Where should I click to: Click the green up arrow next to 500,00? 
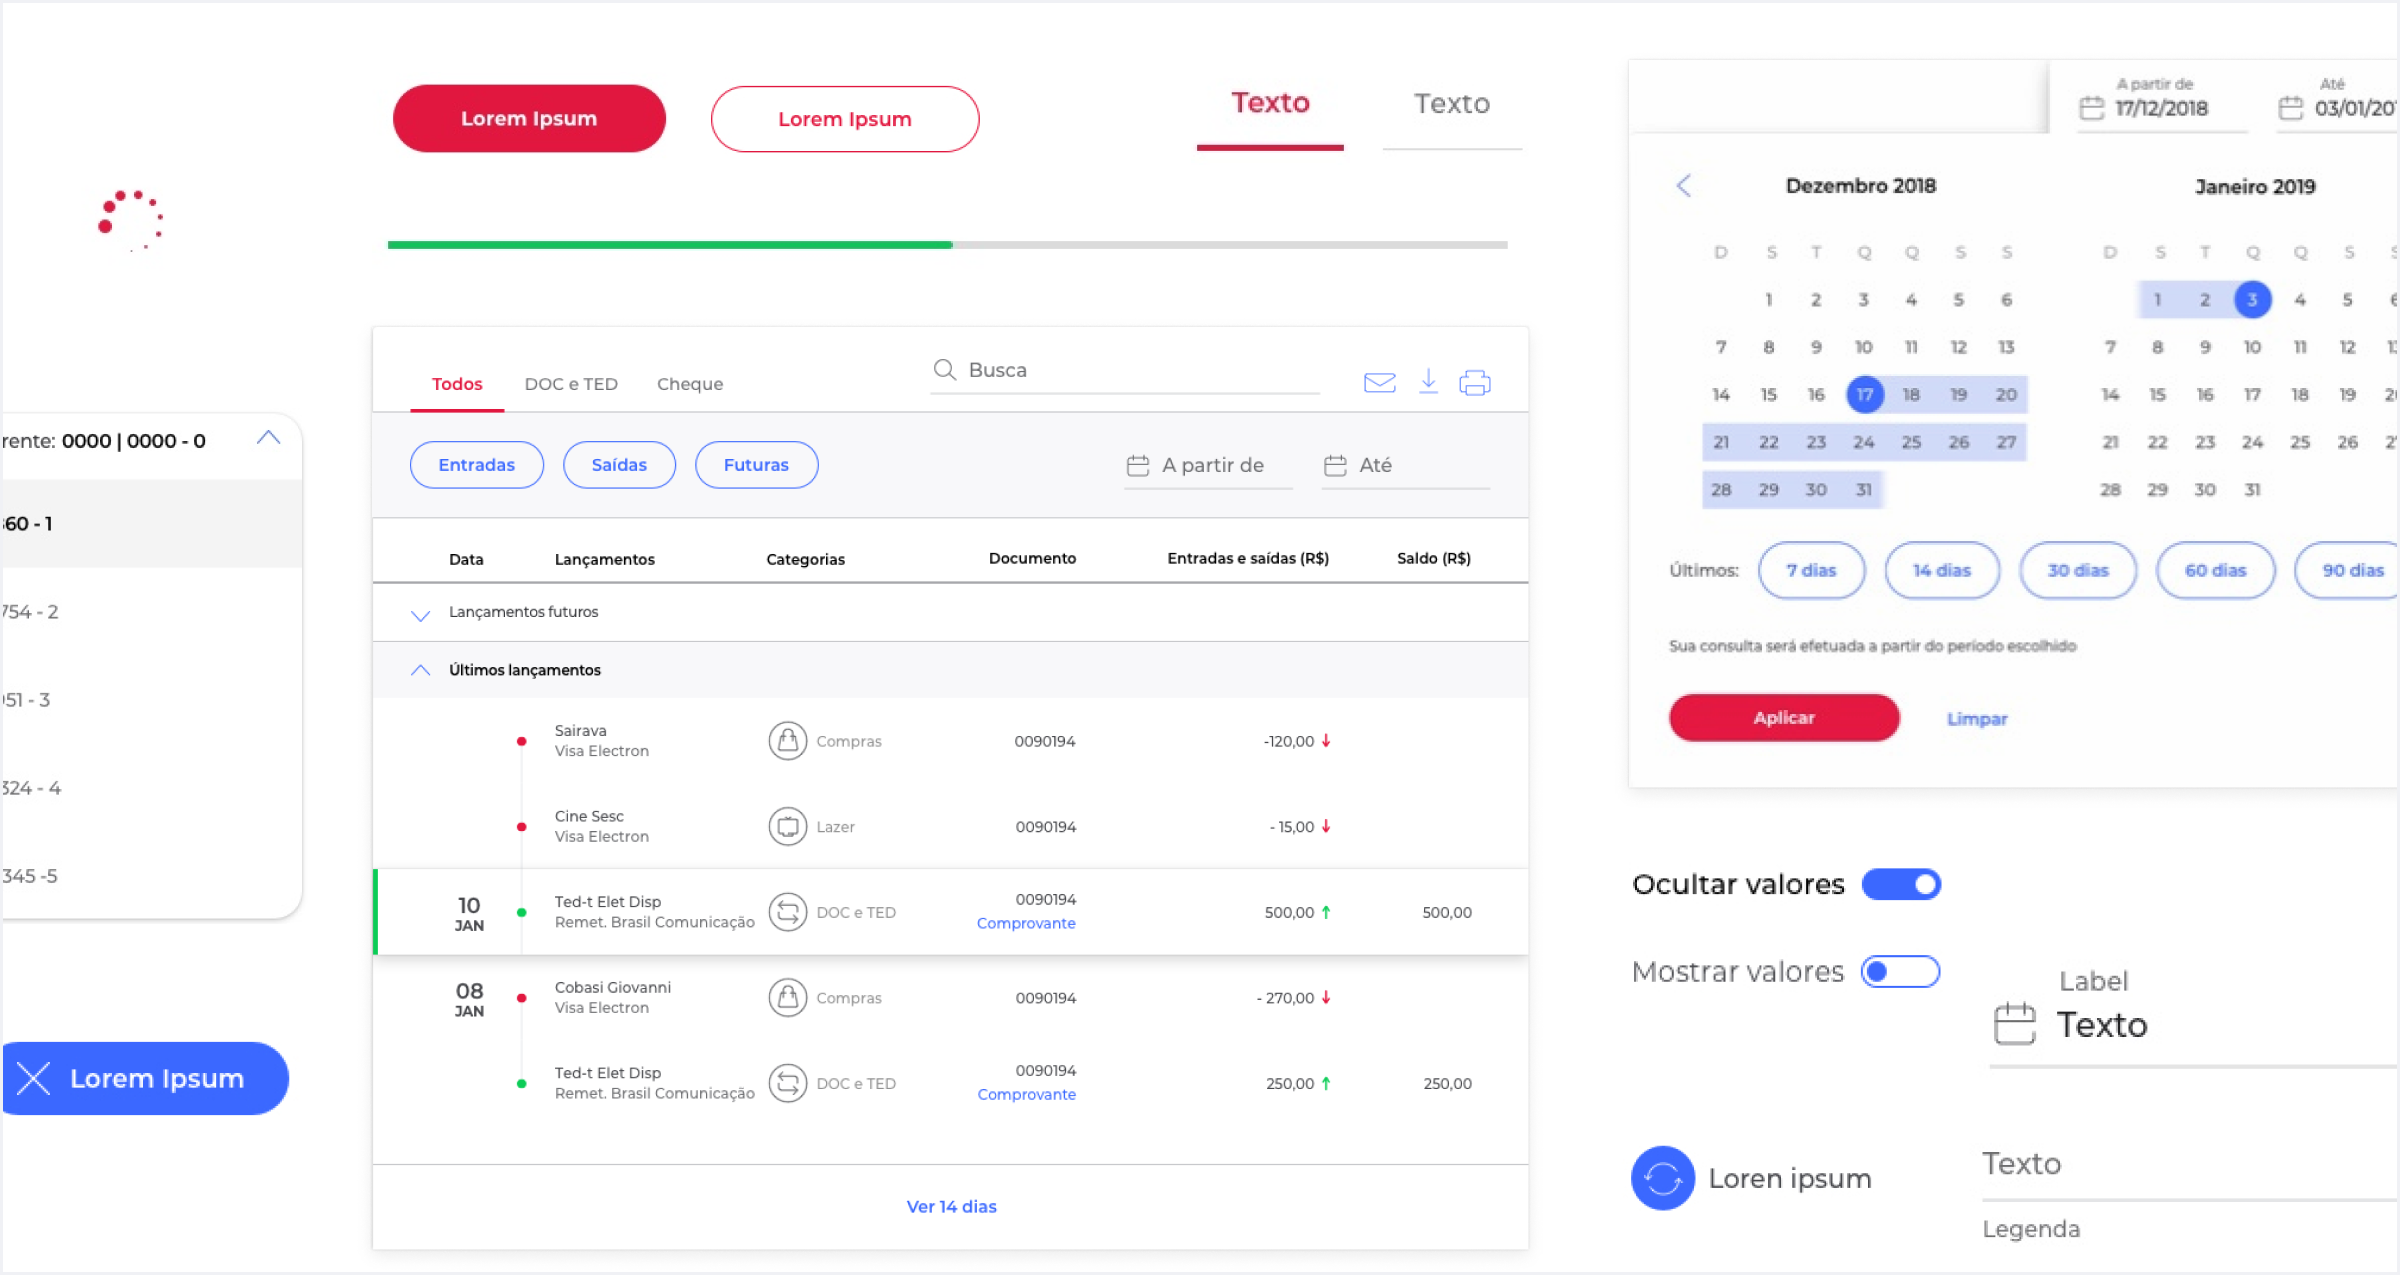[x=1326, y=912]
